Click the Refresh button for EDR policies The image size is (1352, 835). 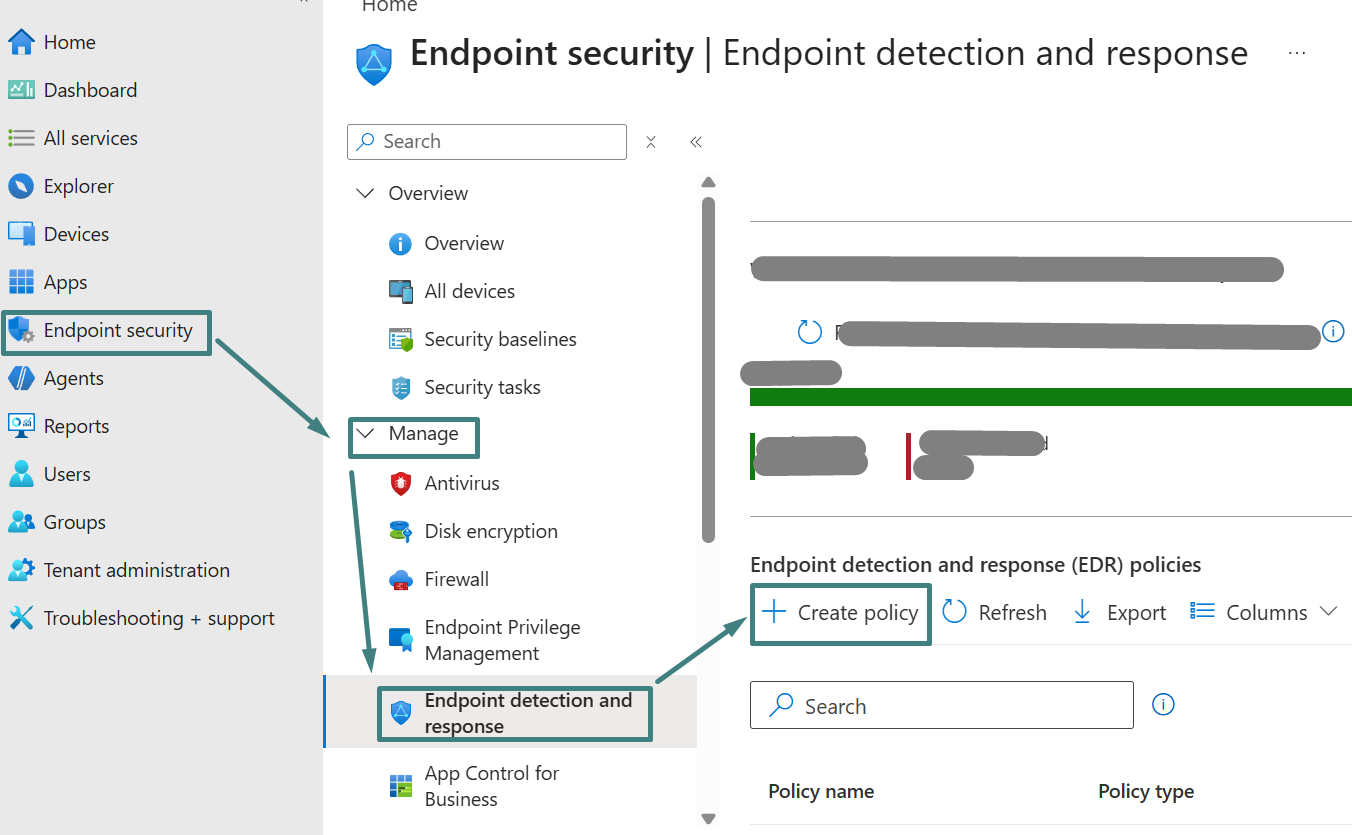[995, 613]
